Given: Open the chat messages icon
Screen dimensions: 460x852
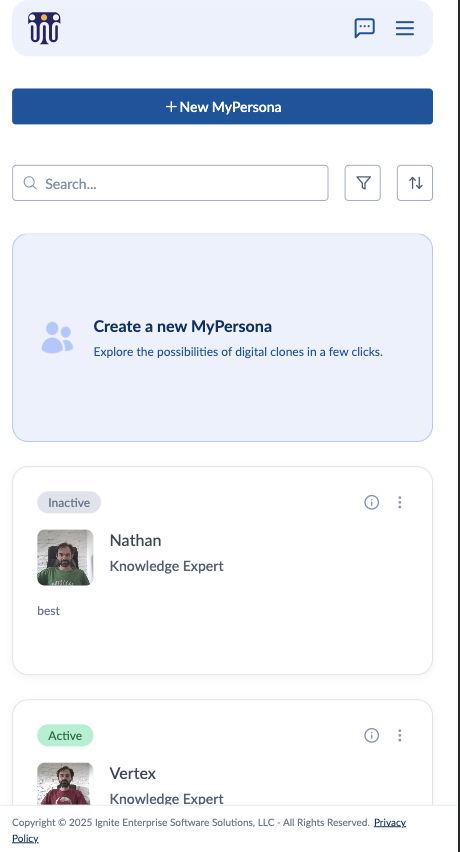Looking at the screenshot, I should click(x=364, y=28).
